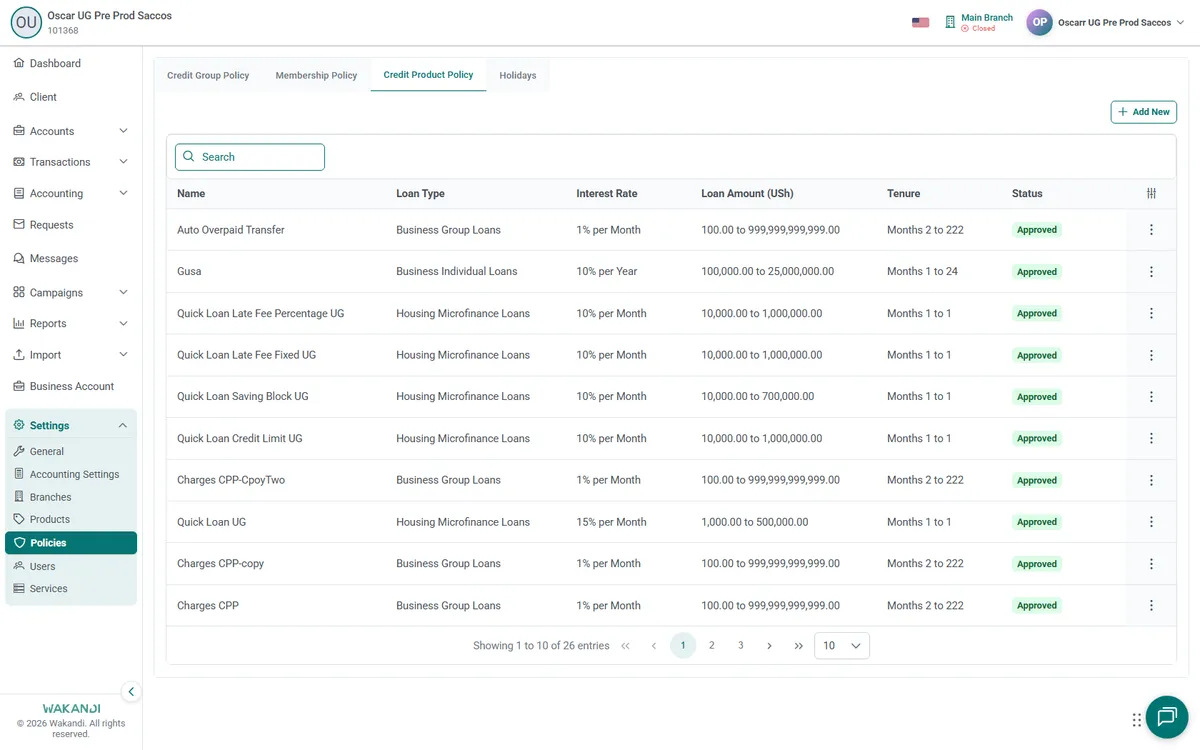Click the drag handle dots beside chat
Viewport: 1200px width, 750px height.
[x=1137, y=720]
